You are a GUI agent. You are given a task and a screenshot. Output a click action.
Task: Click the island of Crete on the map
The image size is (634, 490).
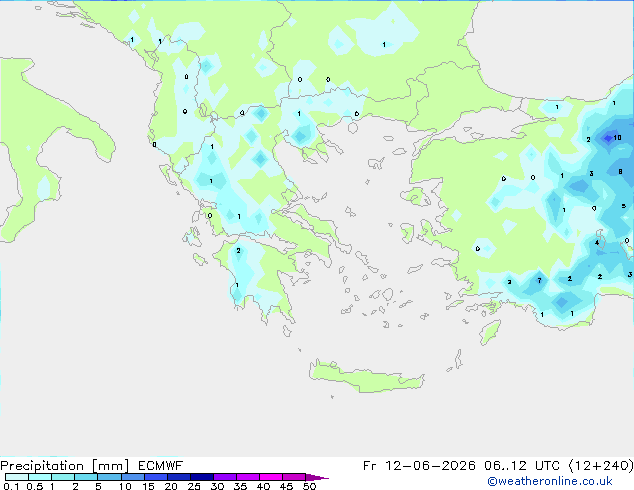[x=366, y=377]
